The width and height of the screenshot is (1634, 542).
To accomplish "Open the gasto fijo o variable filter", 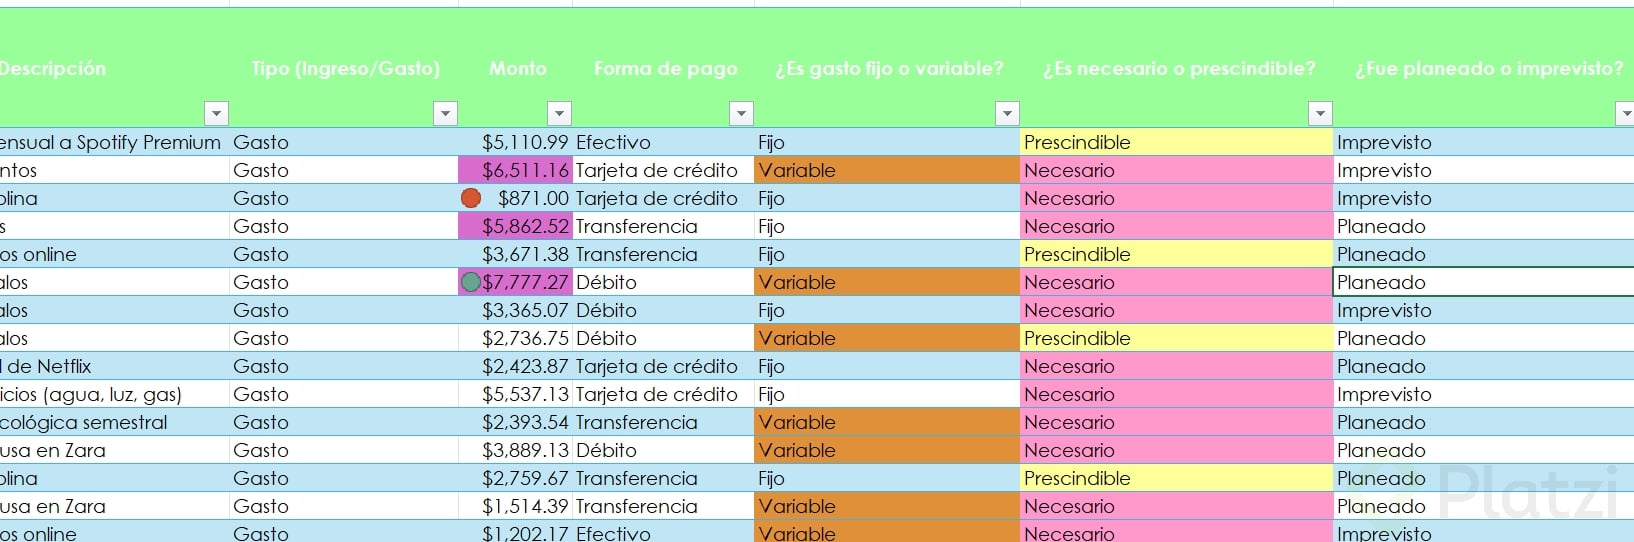I will pyautogui.click(x=1007, y=114).
